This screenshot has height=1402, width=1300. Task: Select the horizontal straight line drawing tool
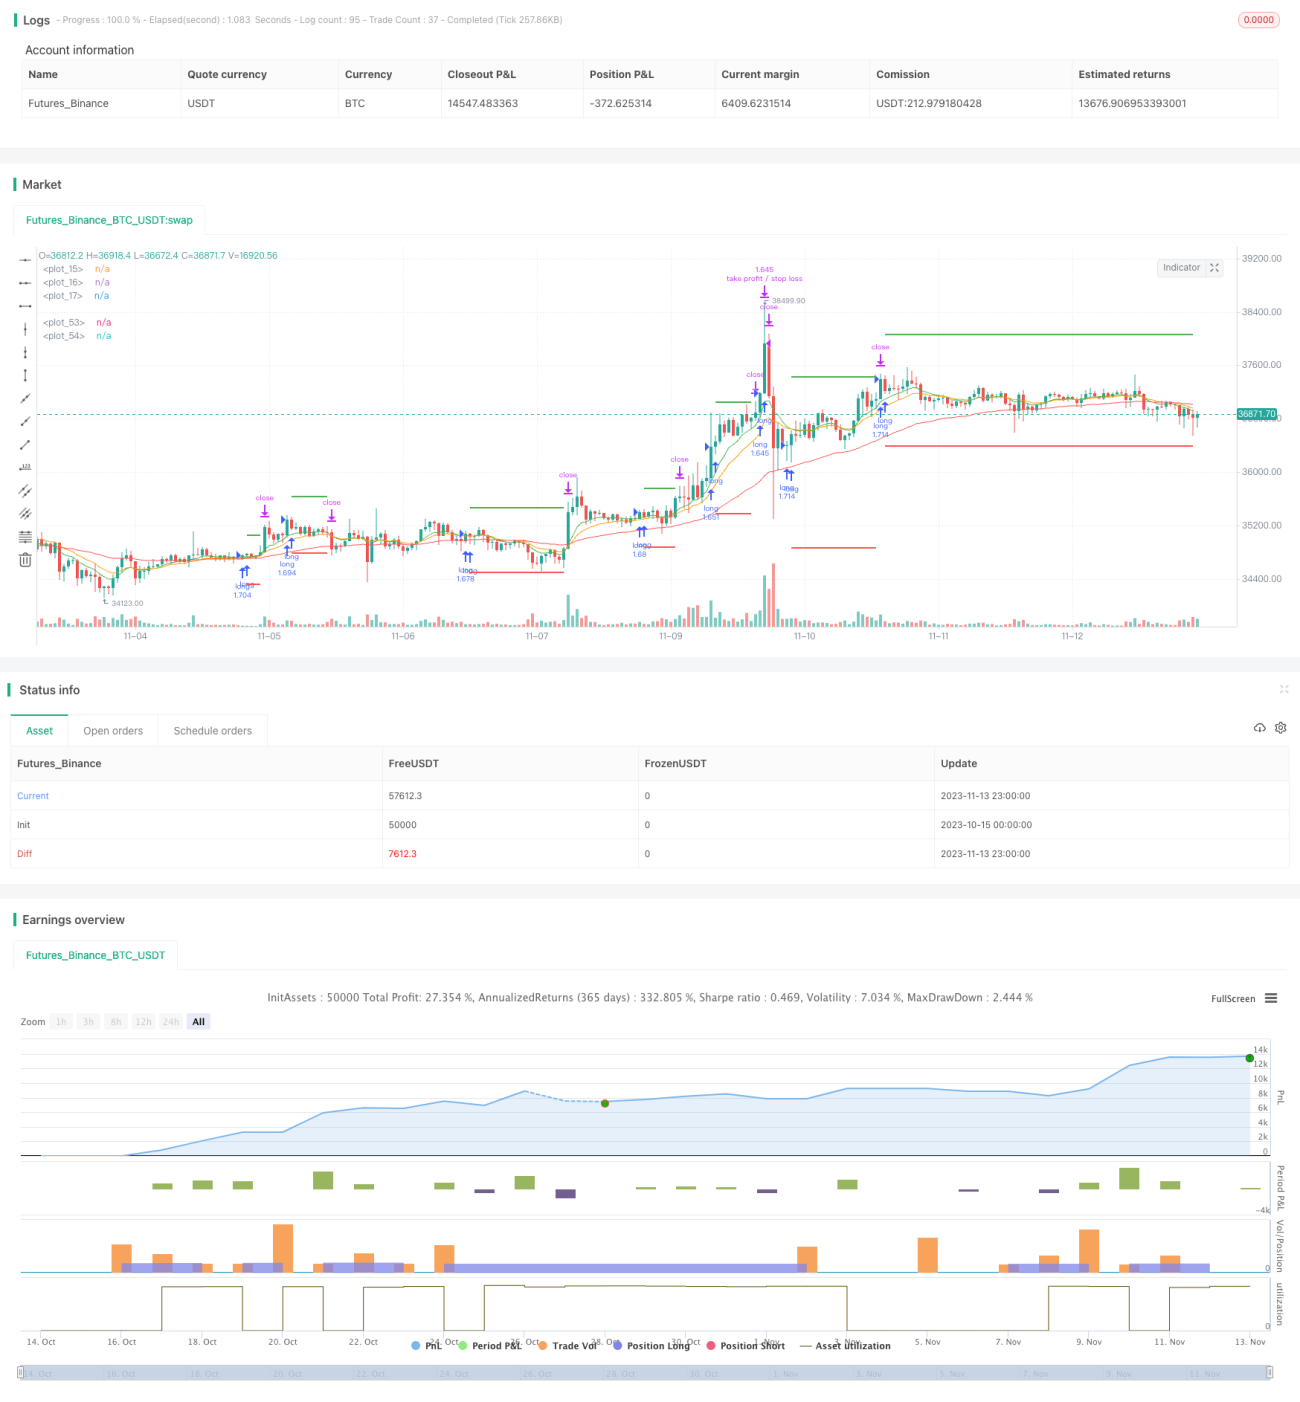(x=25, y=260)
